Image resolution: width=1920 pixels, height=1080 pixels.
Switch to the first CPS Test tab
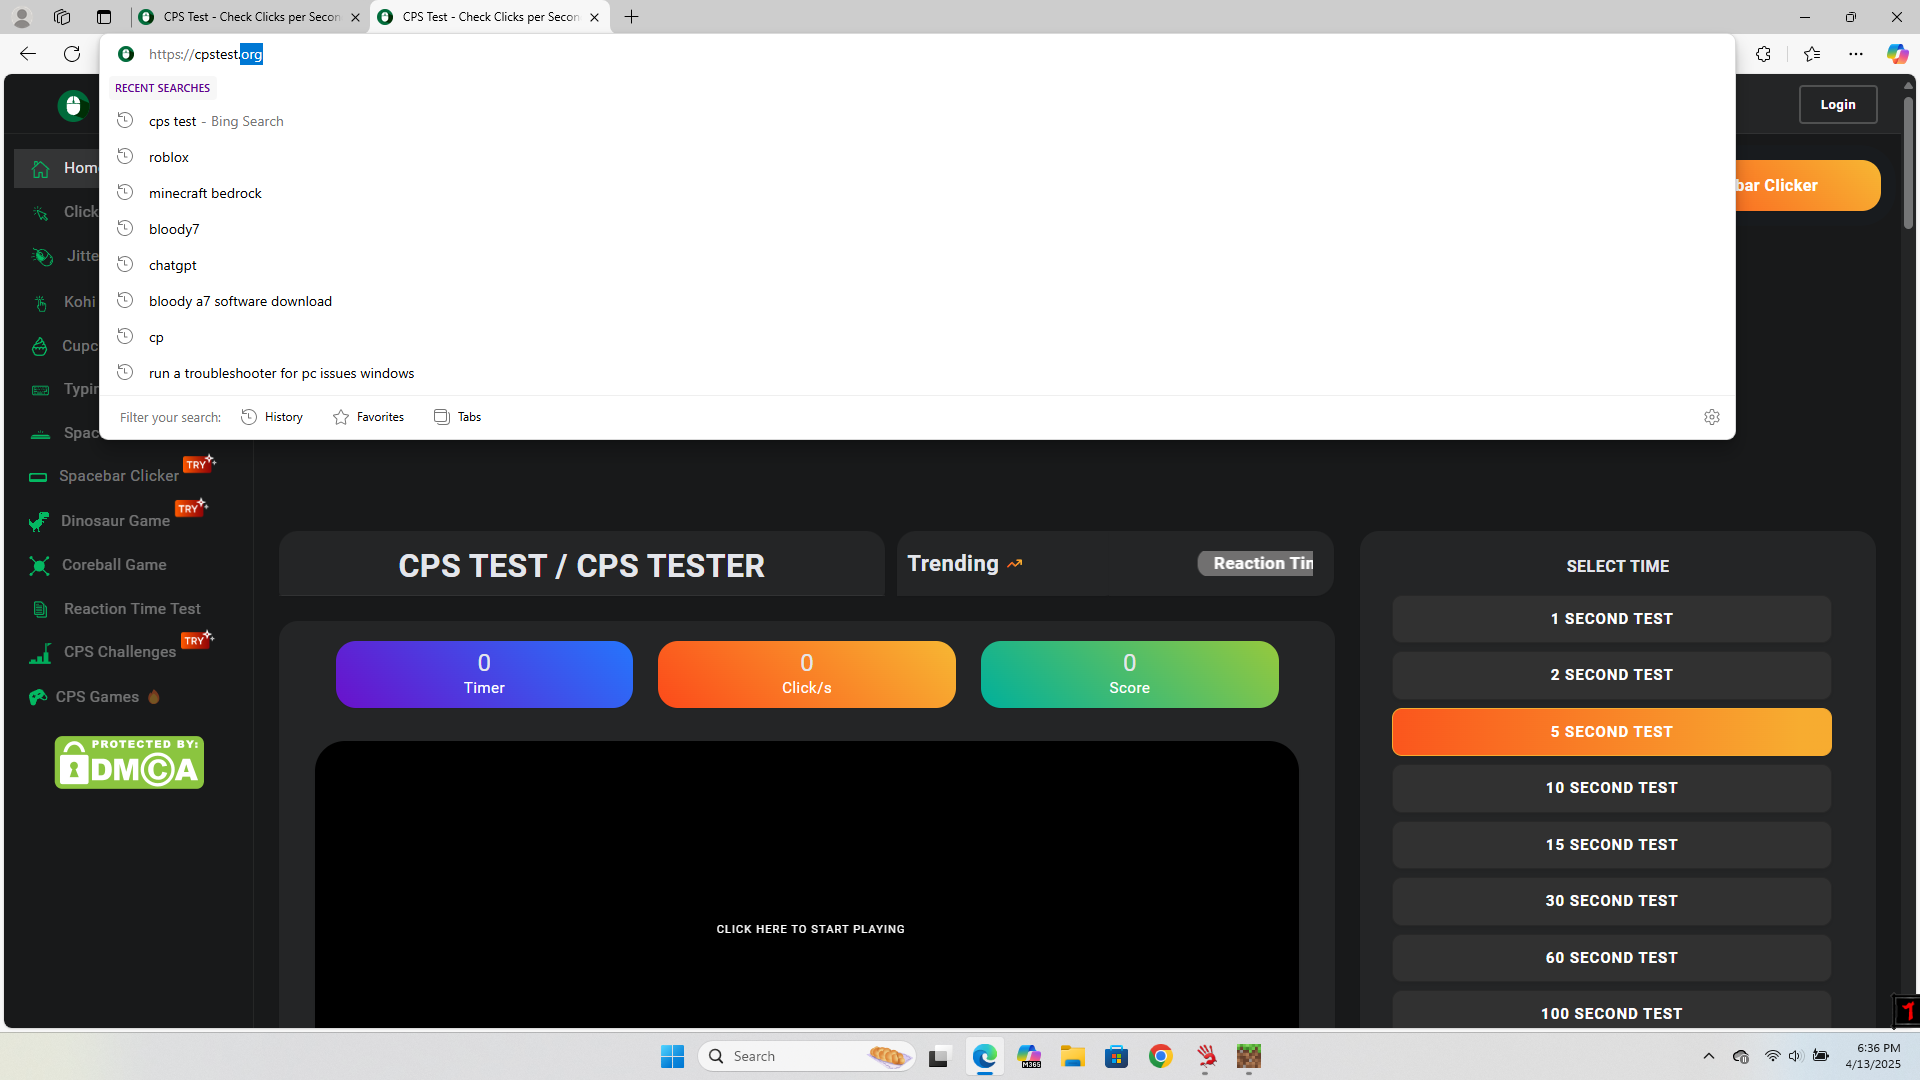[x=250, y=17]
